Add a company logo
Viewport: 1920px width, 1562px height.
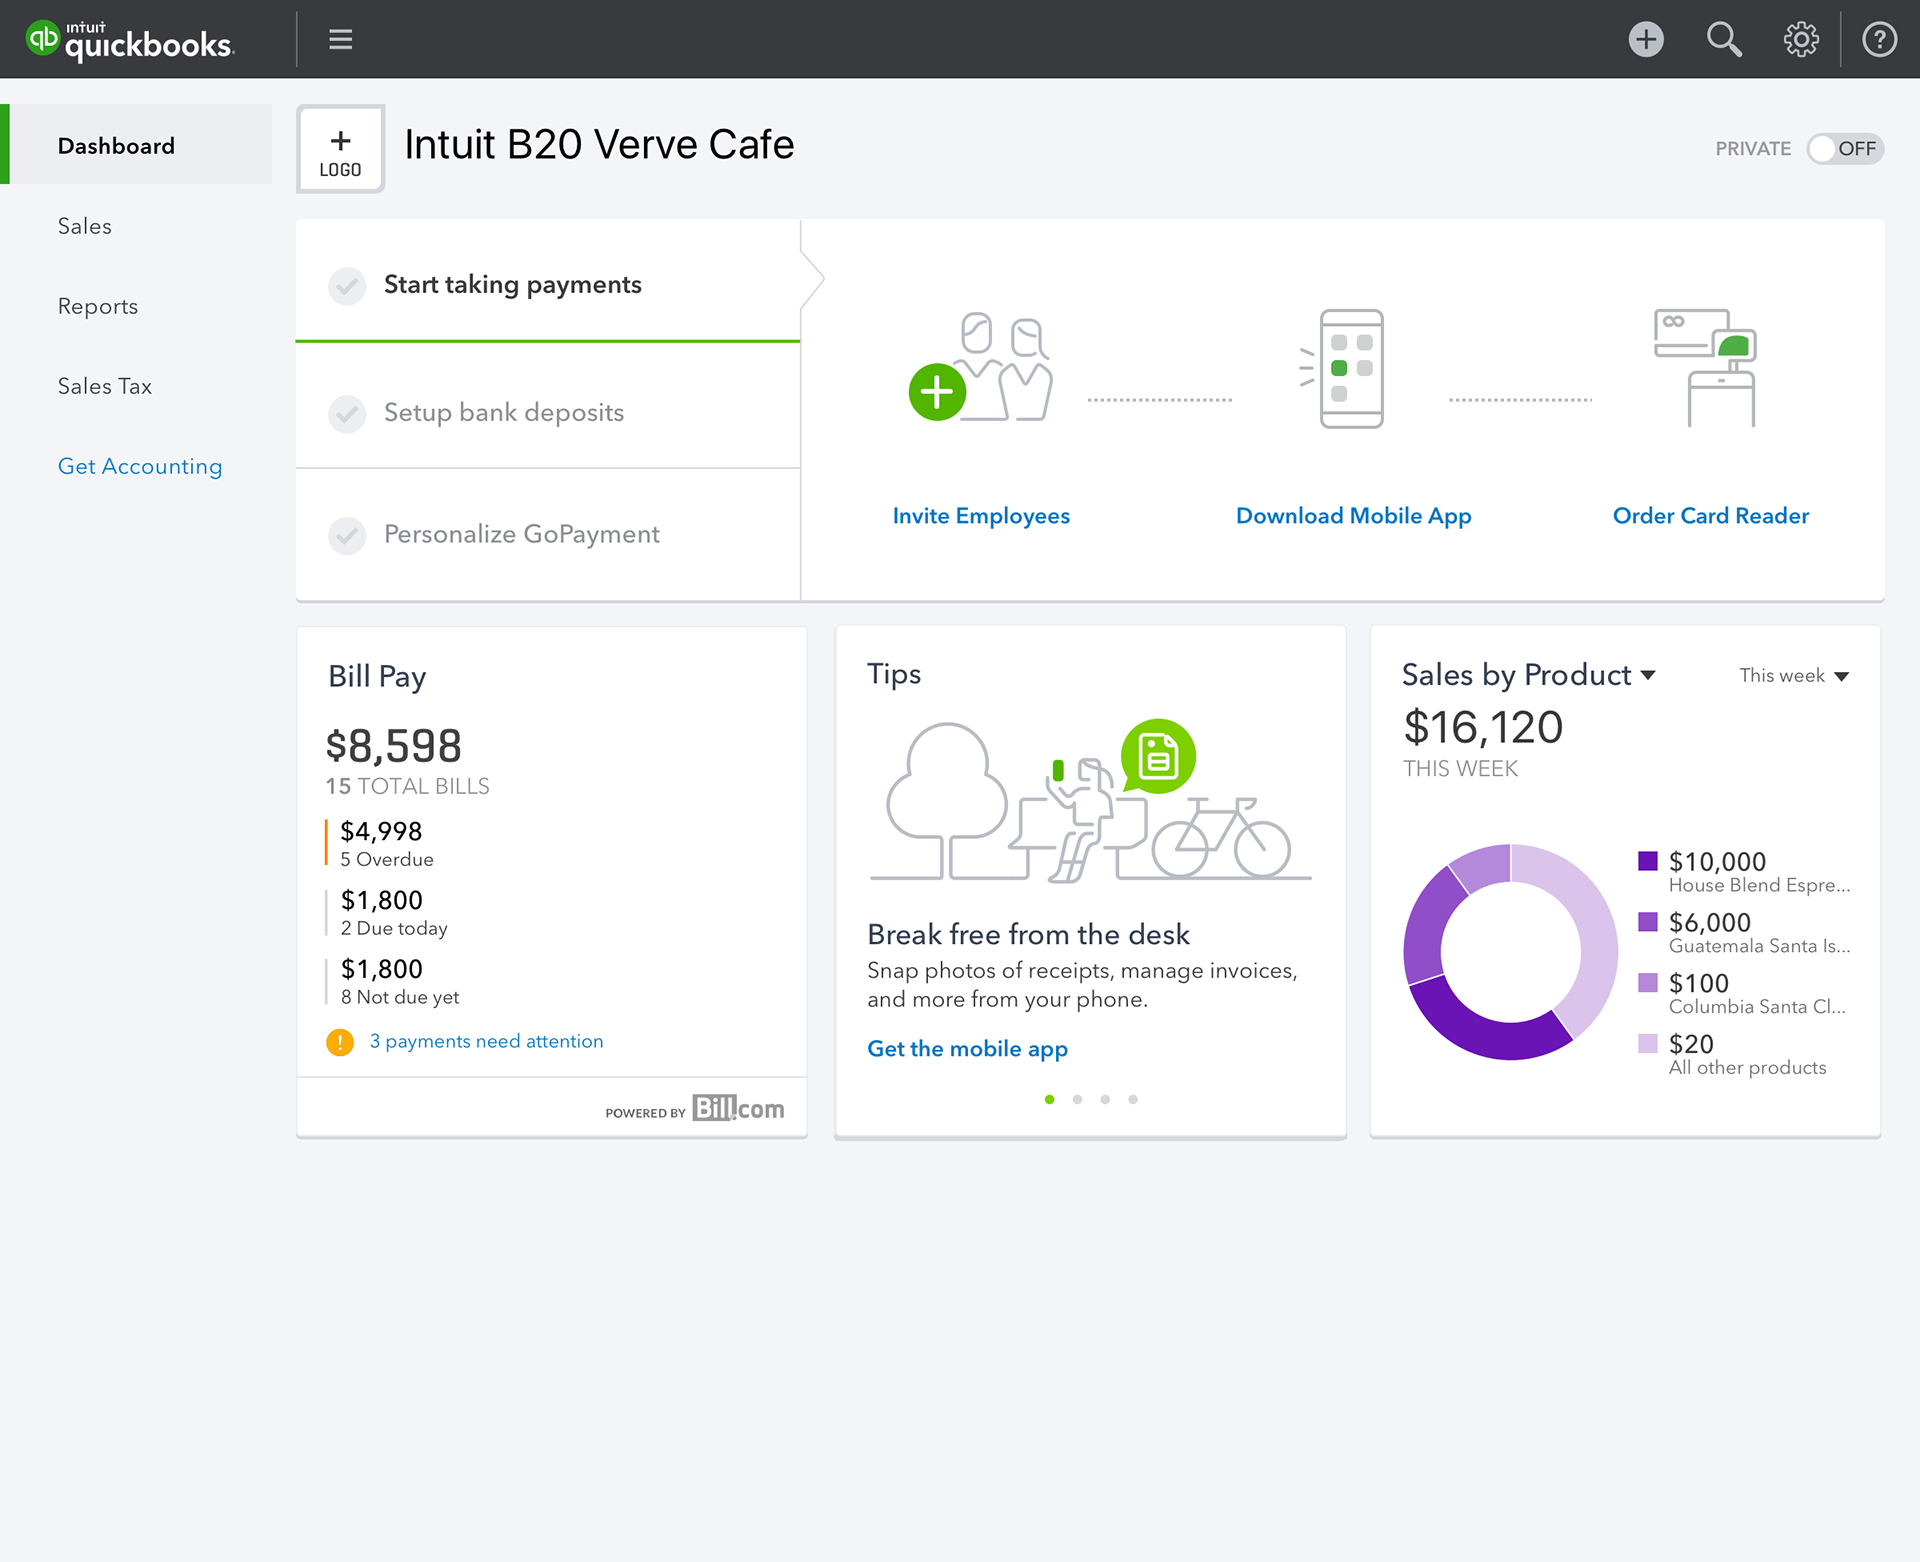[340, 149]
